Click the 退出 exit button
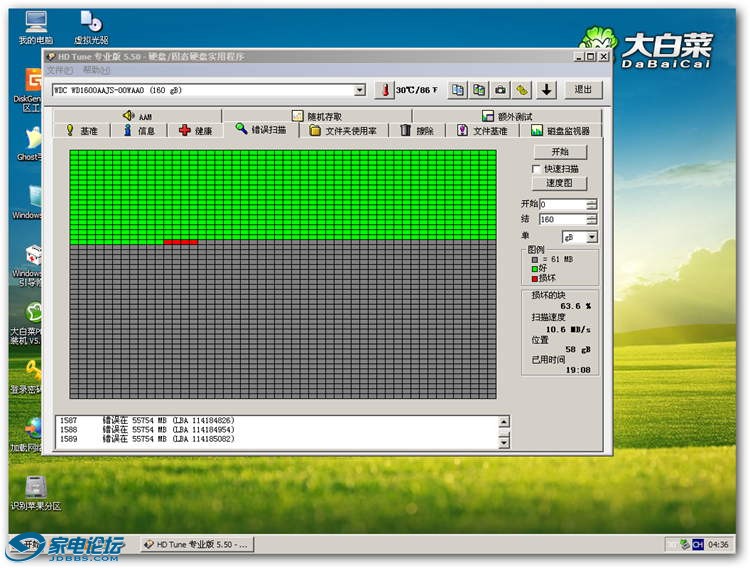 (x=583, y=90)
